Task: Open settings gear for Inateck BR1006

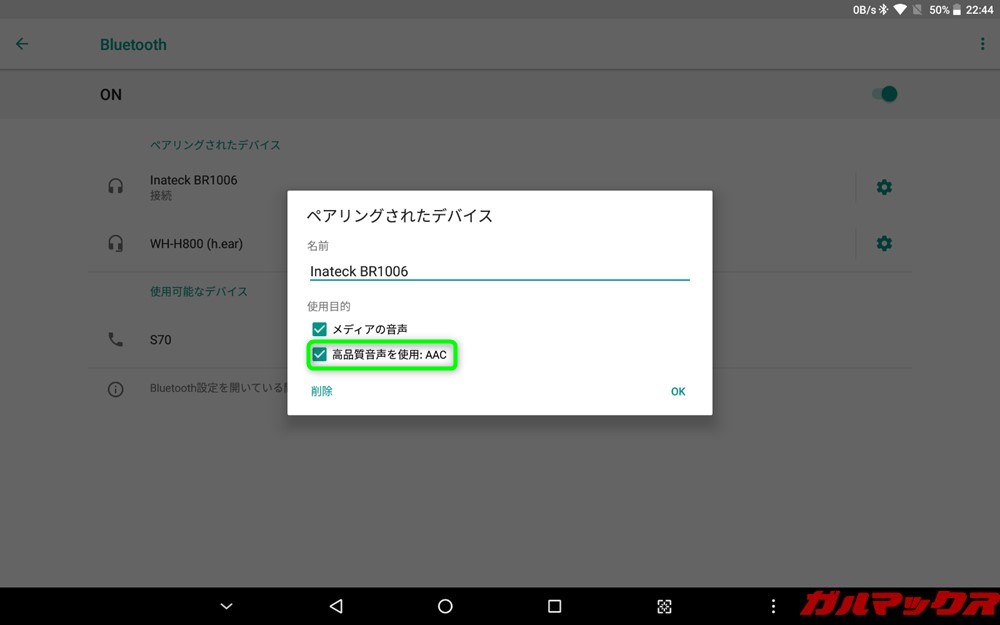Action: [x=884, y=186]
